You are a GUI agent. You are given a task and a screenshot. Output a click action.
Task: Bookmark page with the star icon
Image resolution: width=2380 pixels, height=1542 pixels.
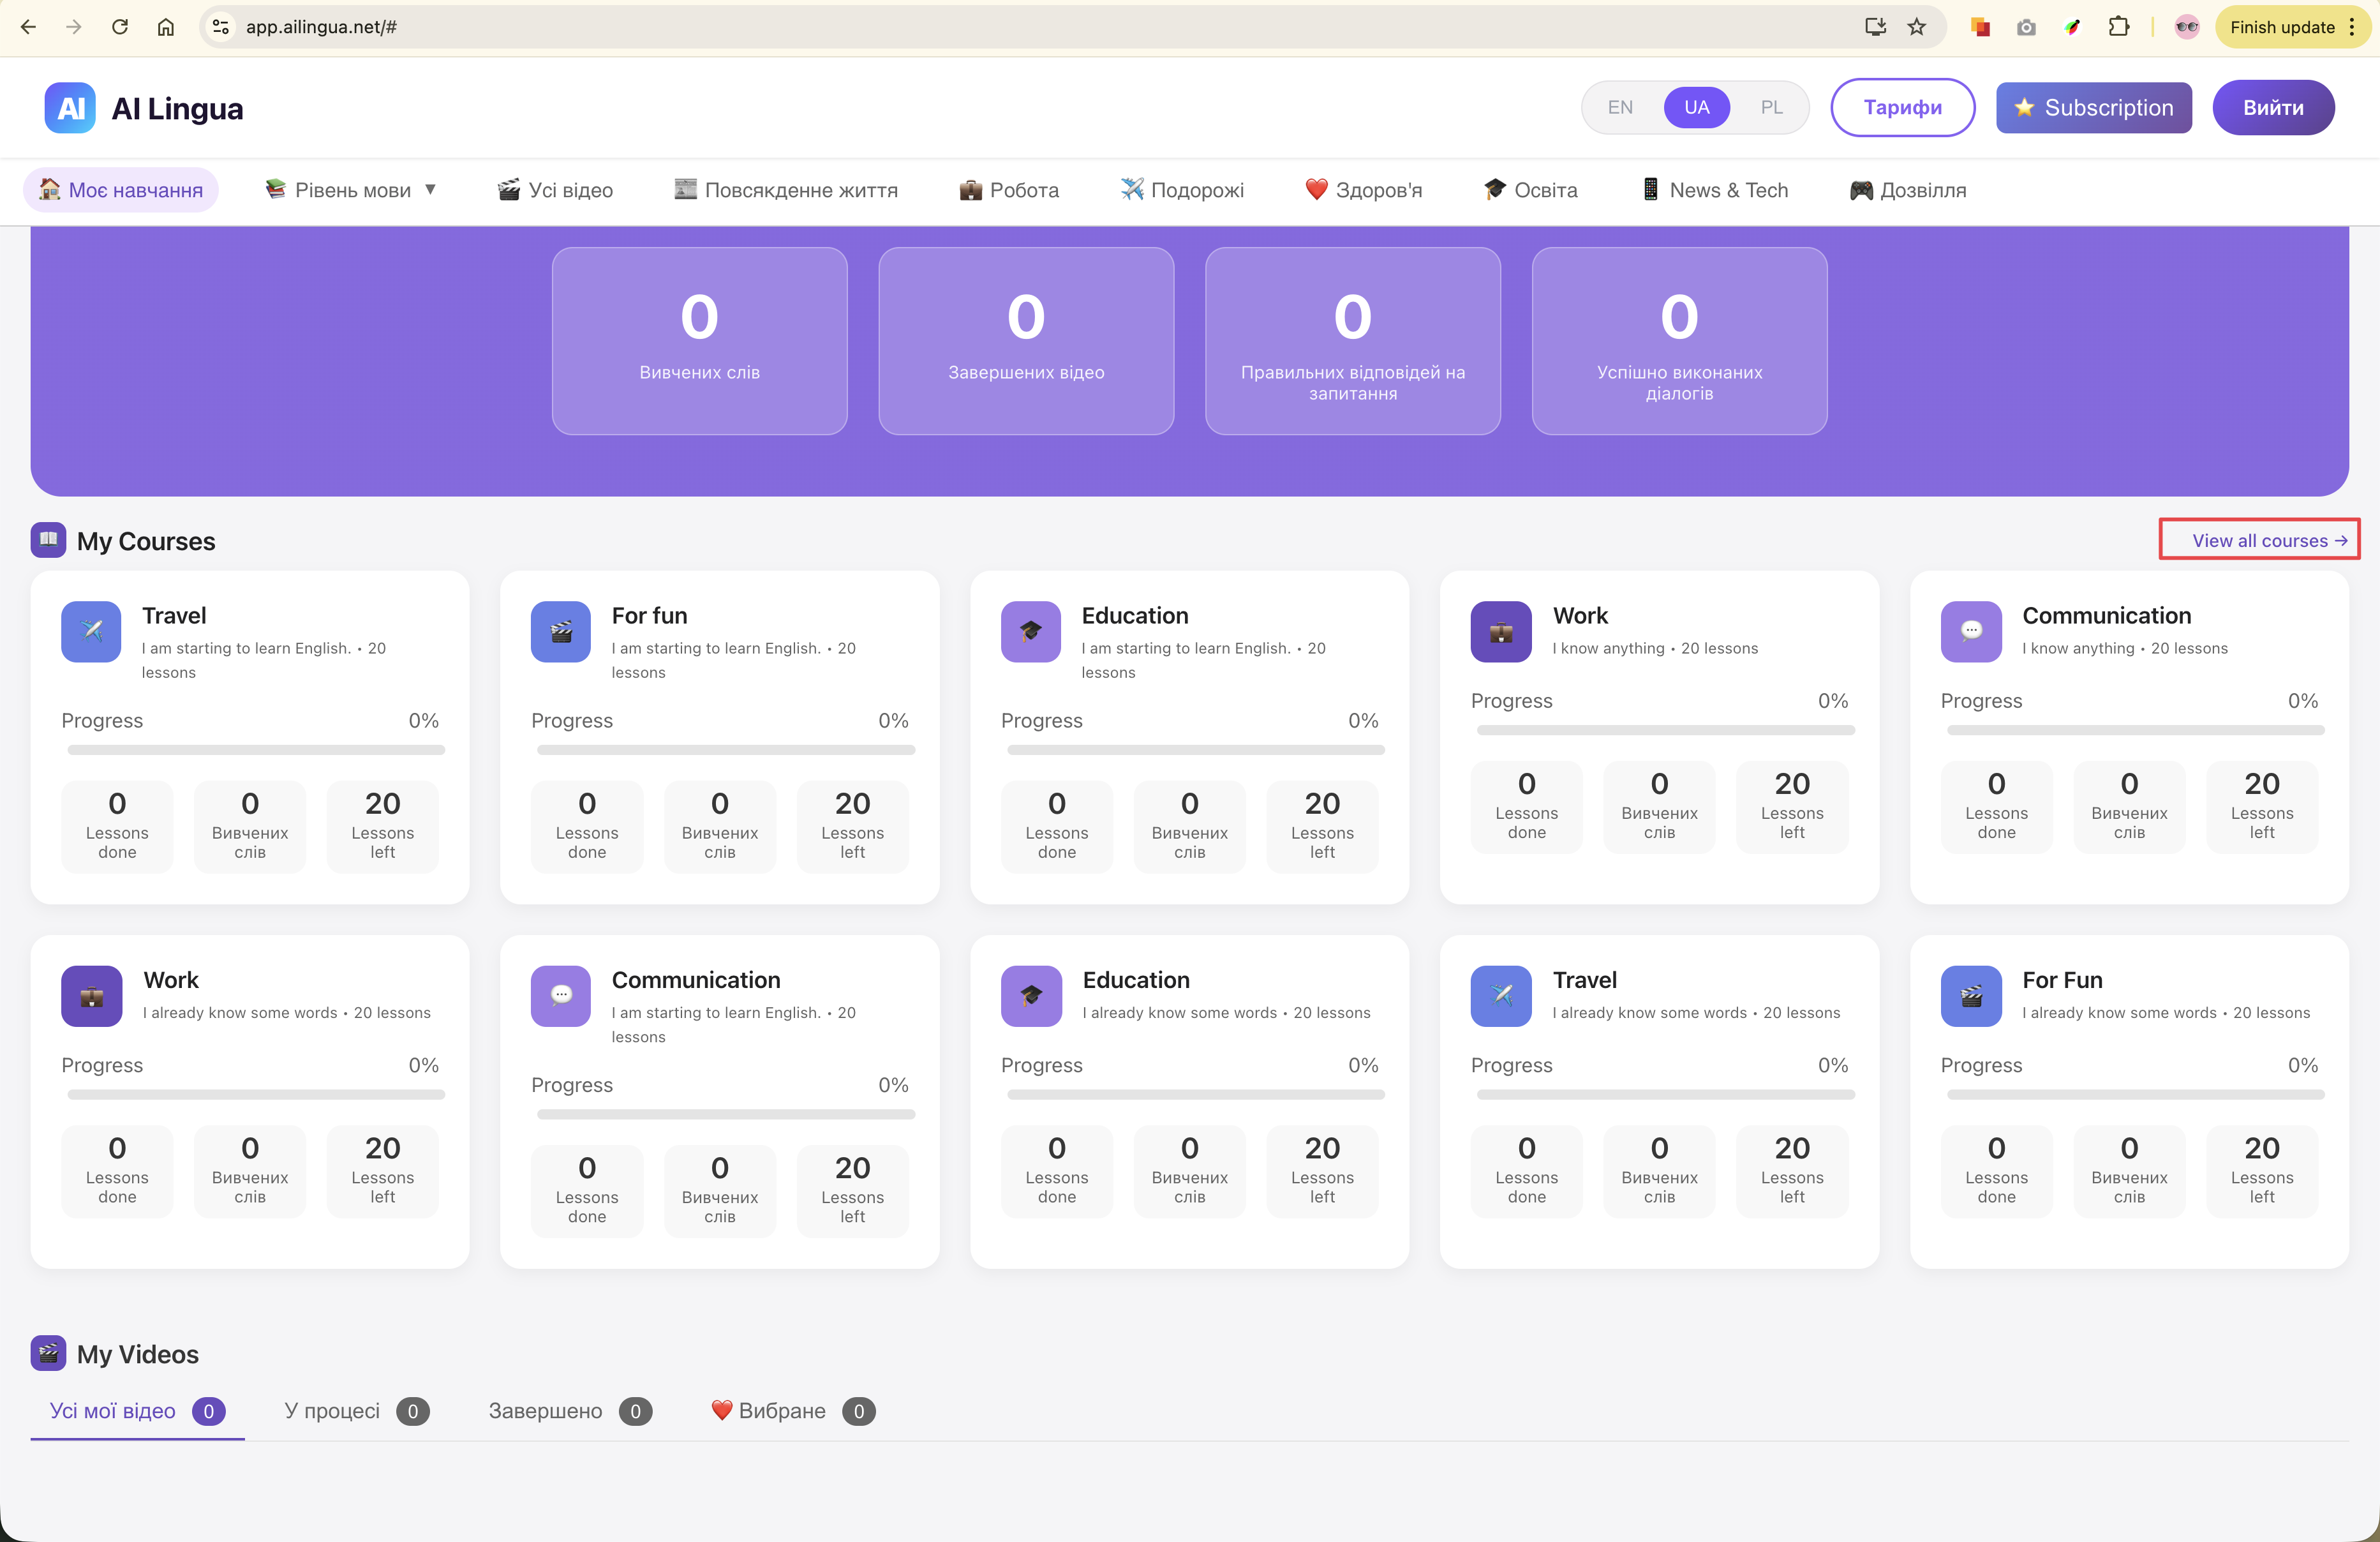pos(1916,27)
